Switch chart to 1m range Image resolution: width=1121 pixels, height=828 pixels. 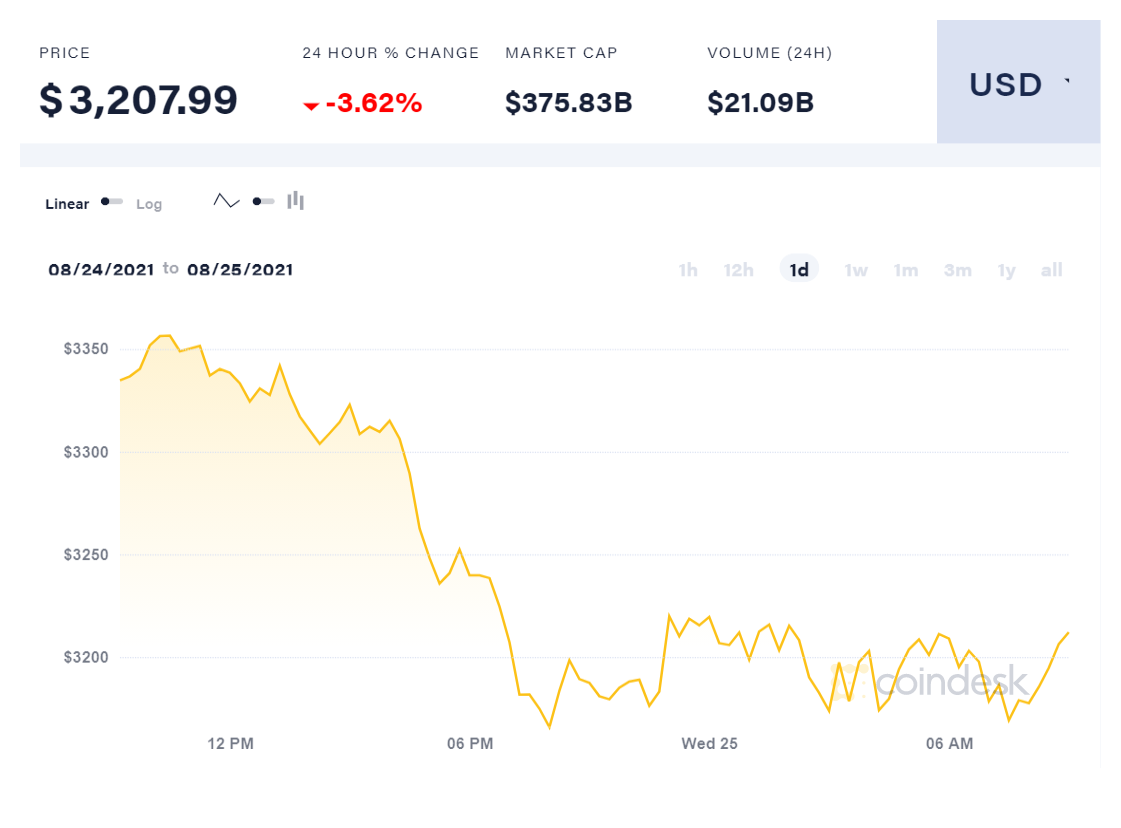click(906, 270)
